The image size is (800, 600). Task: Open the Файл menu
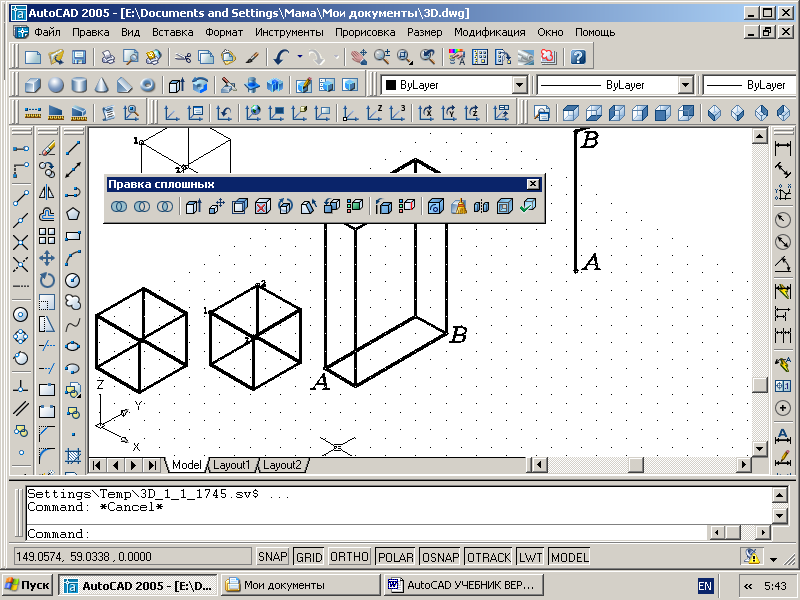pyautogui.click(x=47, y=32)
